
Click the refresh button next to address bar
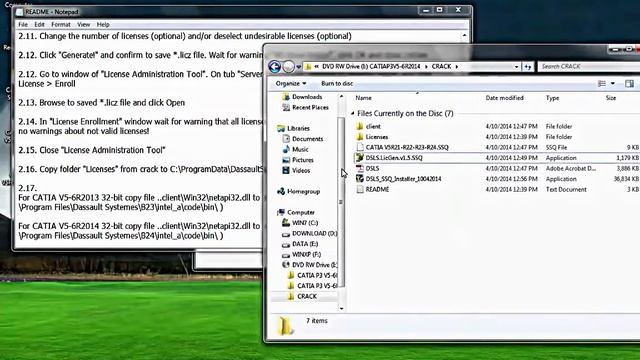coord(528,67)
